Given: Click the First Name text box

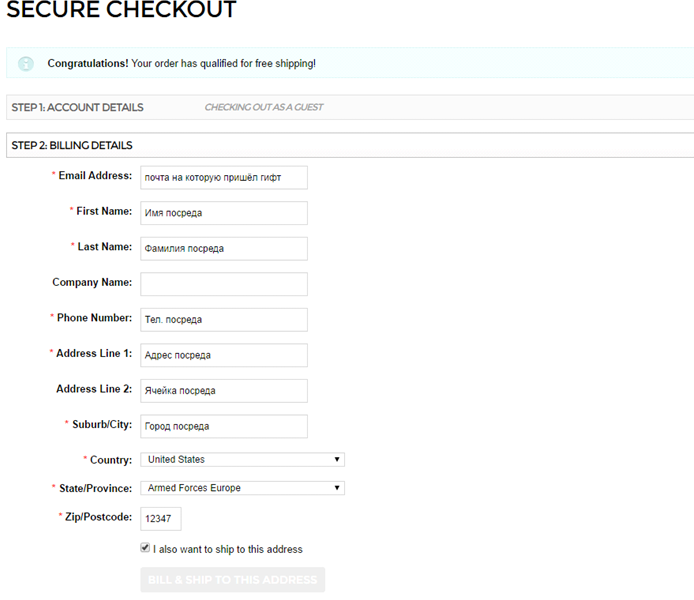Looking at the screenshot, I should click(x=223, y=213).
